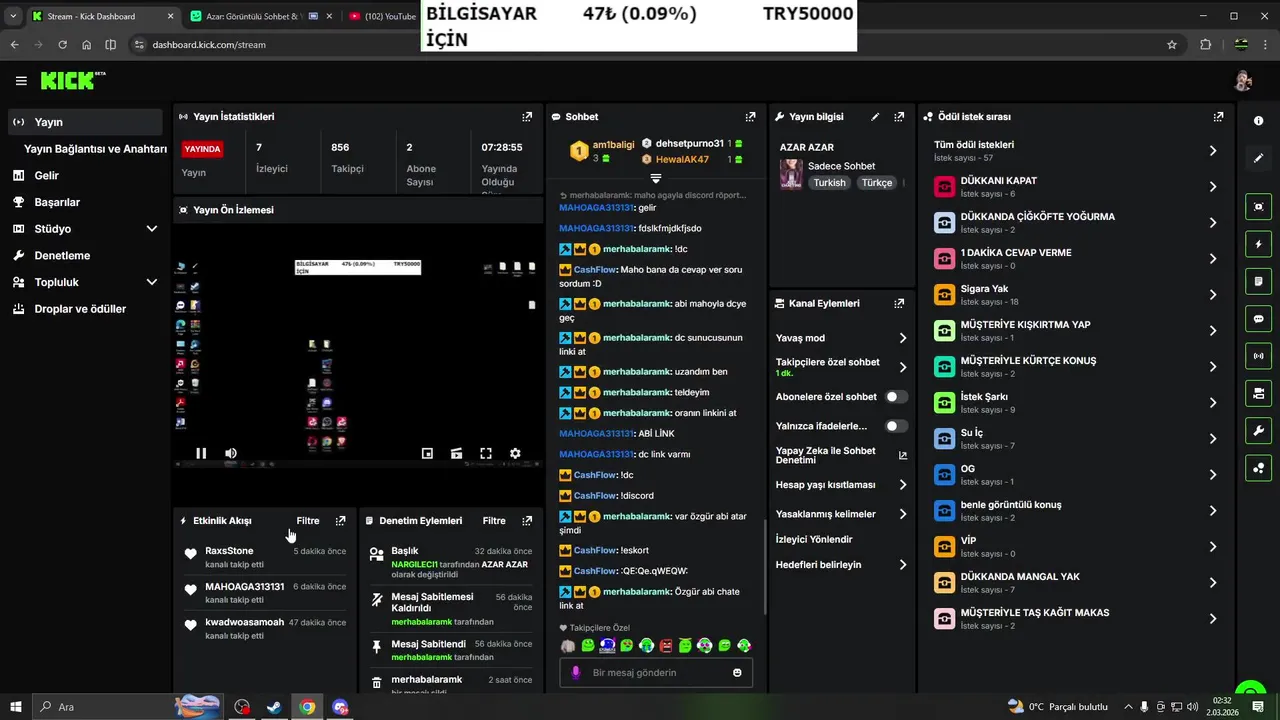
Task: Toggle the lightning activity feed icon in right rail
Action: click(1258, 244)
